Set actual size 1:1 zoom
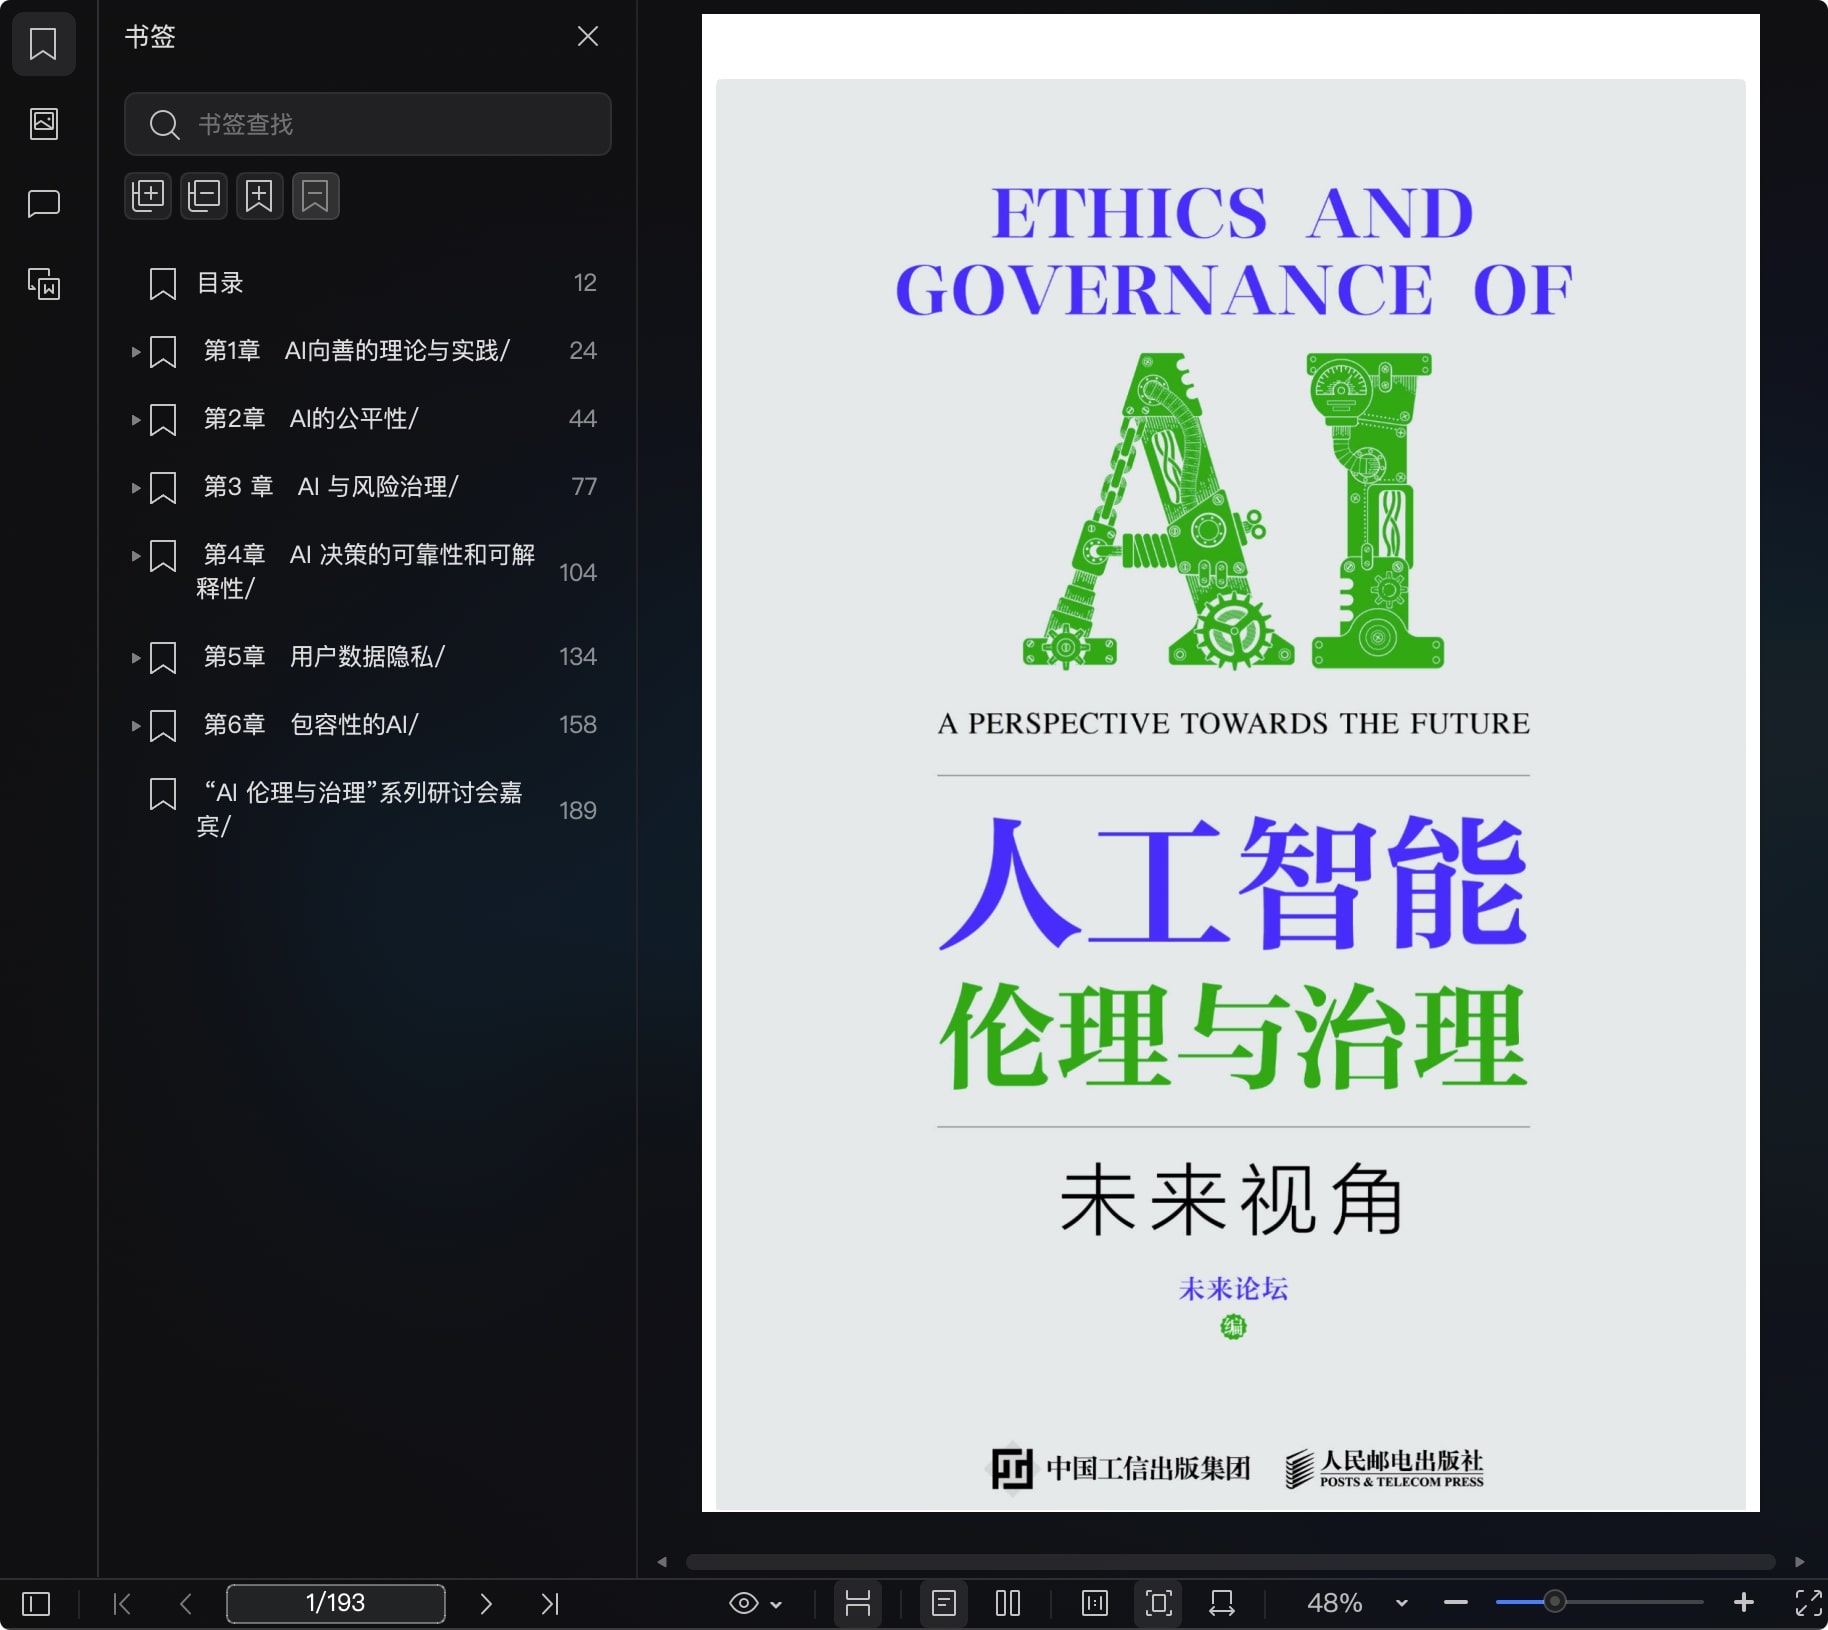 [x=1095, y=1604]
